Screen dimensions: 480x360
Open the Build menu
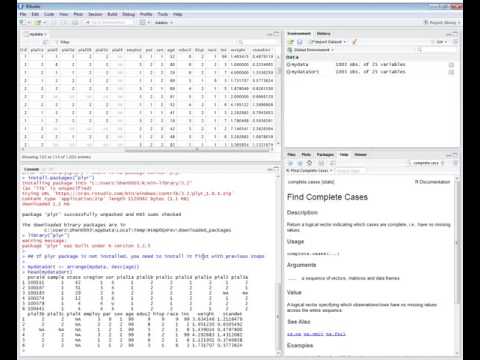point(112,14)
